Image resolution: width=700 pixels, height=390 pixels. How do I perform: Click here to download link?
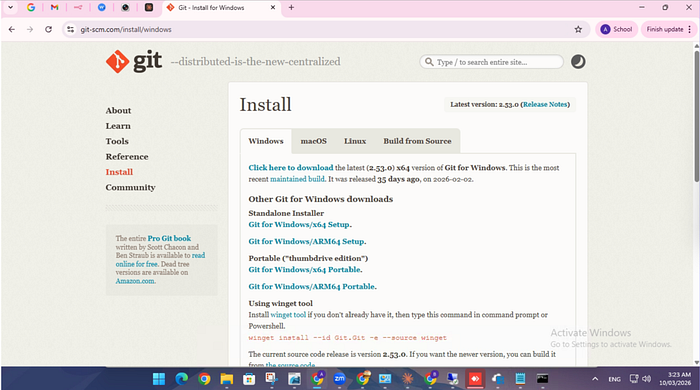point(291,168)
